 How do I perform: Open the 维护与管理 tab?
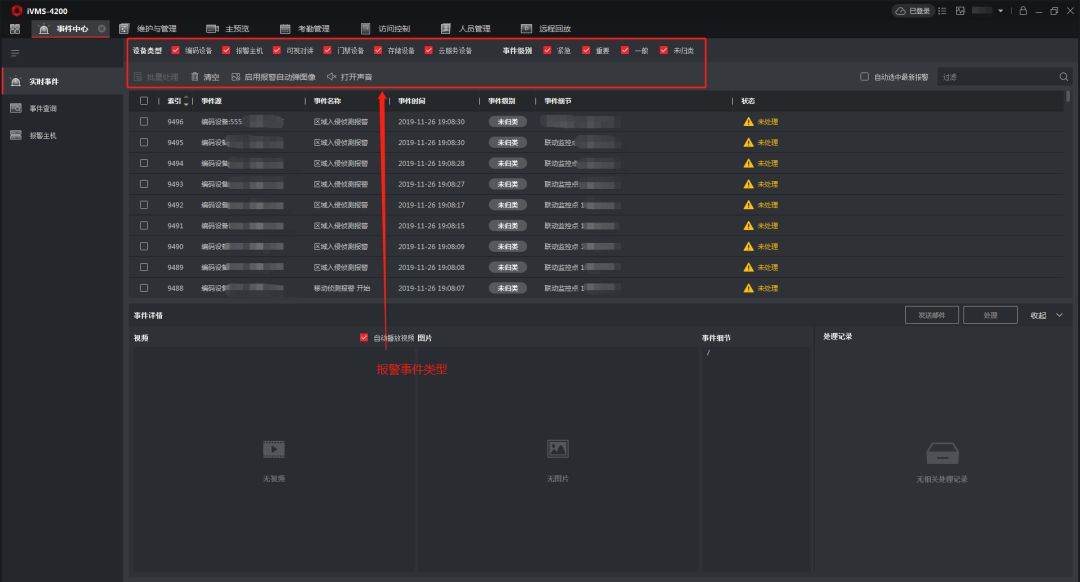[148, 29]
